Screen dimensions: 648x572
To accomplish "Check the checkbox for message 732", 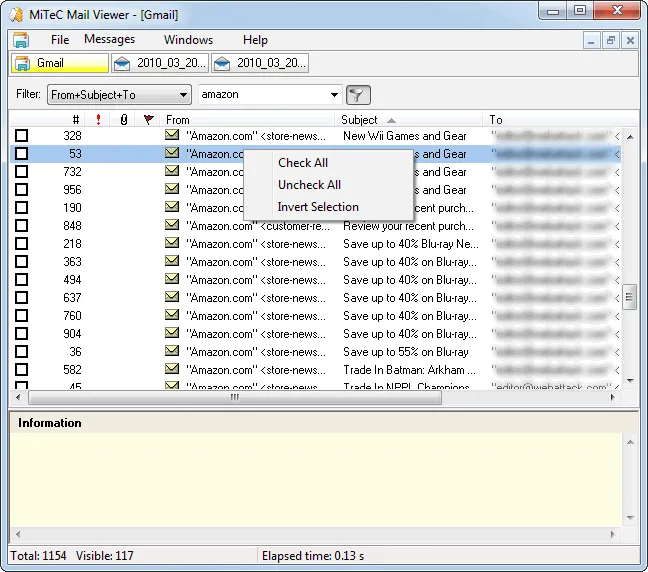I will click(x=21, y=172).
